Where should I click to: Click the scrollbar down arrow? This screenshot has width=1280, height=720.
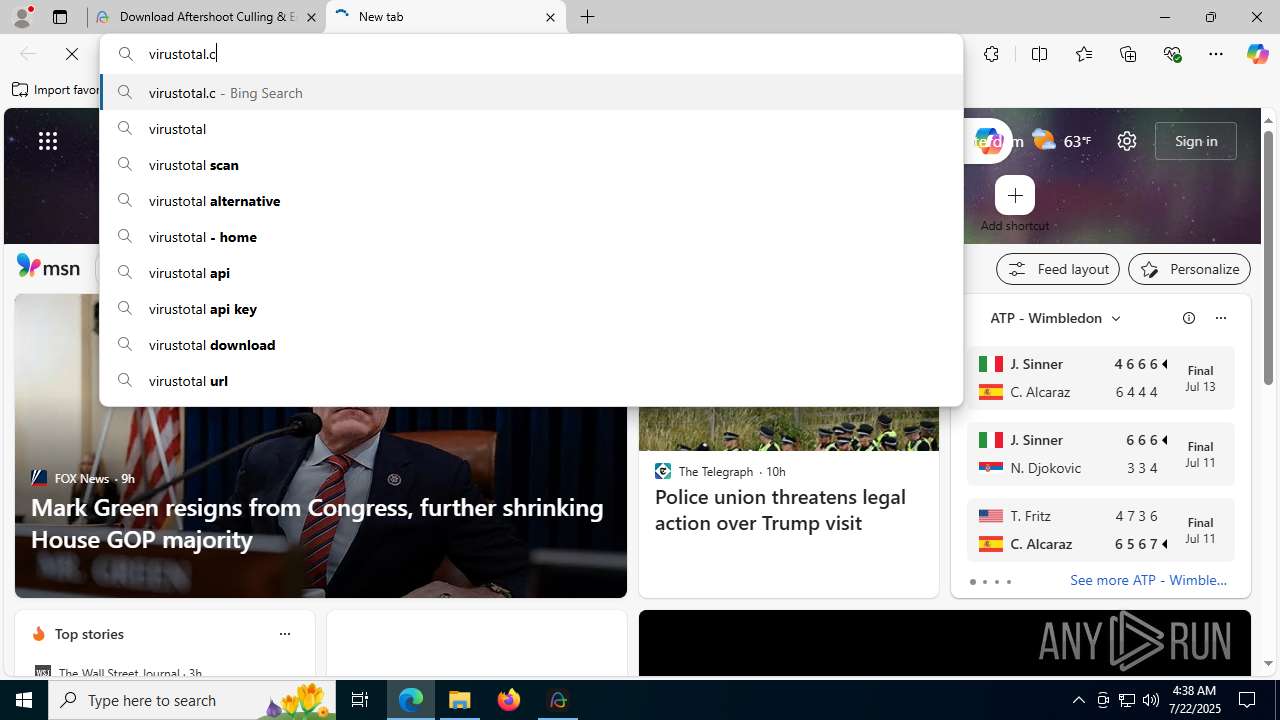(1268, 663)
